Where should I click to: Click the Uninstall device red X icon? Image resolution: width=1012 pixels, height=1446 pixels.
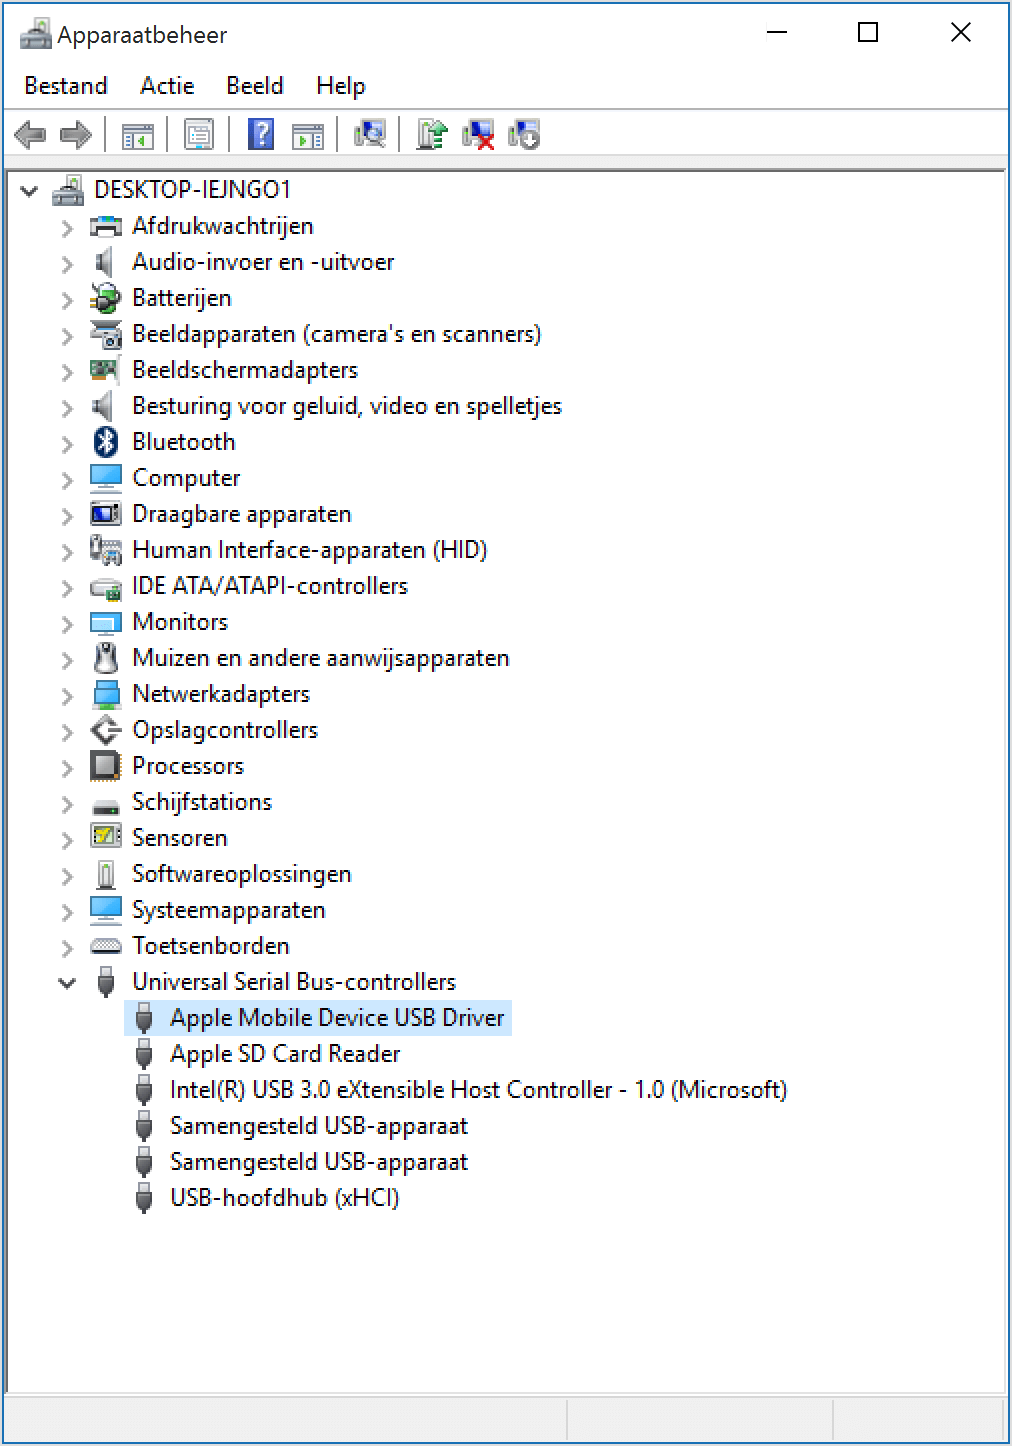pos(478,134)
